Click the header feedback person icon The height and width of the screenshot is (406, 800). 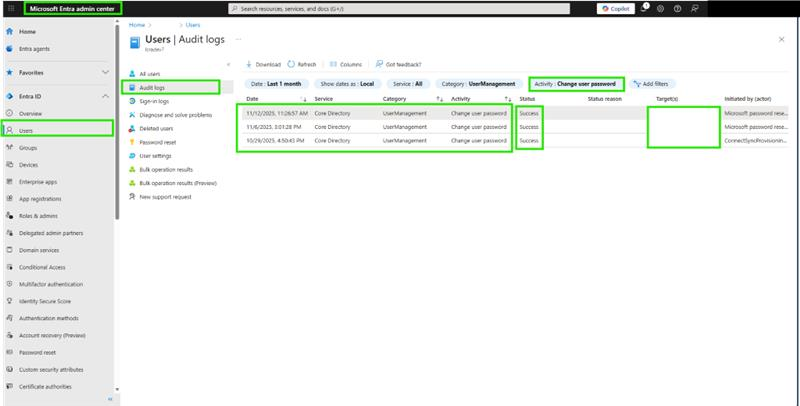click(x=694, y=9)
